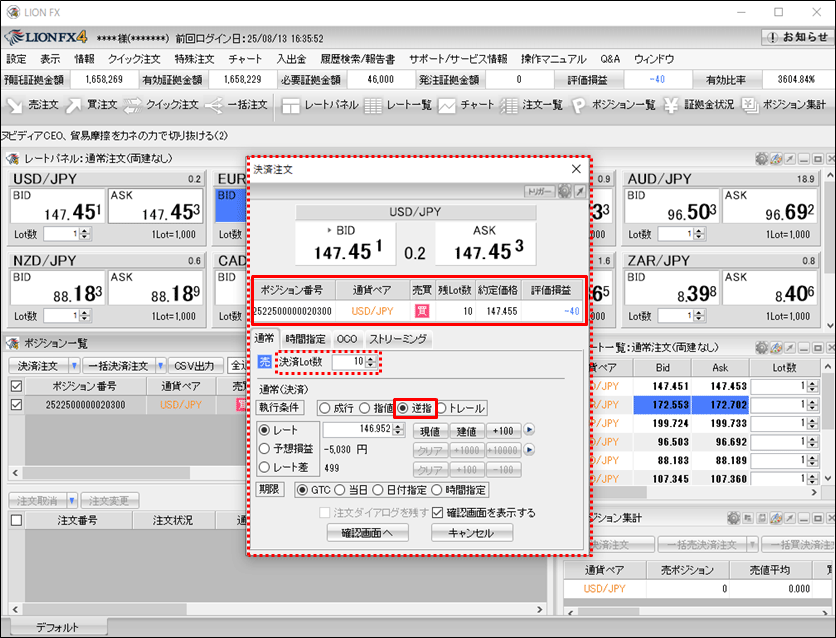This screenshot has width=836, height=638.
Task: Open the レートパネル toolbar item
Action: click(320, 104)
